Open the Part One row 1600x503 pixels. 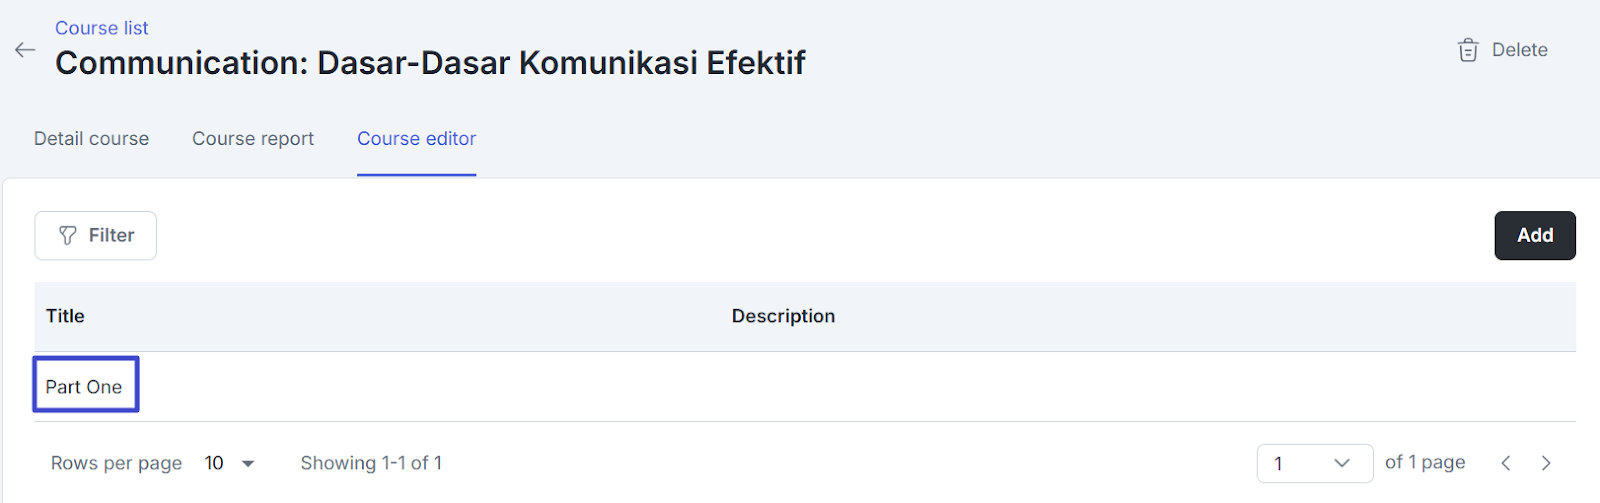[84, 387]
